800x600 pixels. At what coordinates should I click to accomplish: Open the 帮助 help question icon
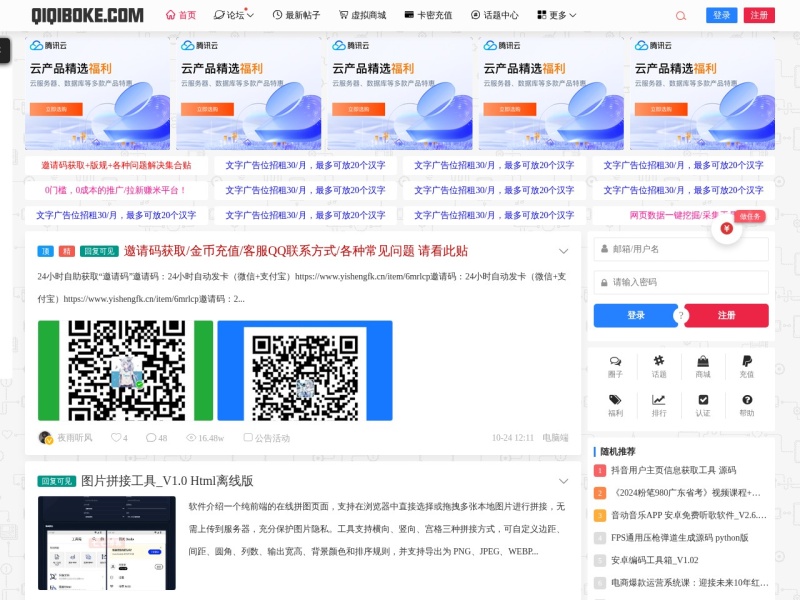[x=747, y=406]
